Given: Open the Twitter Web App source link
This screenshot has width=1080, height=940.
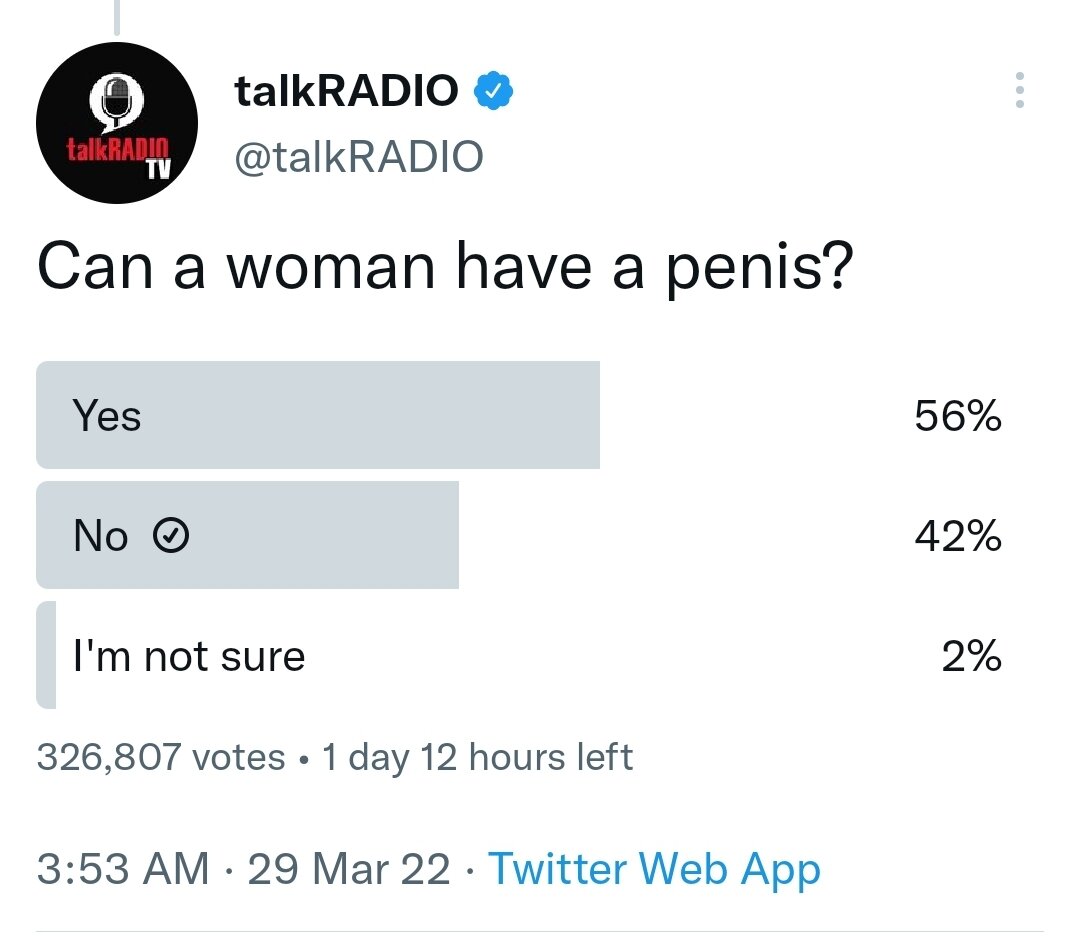Looking at the screenshot, I should pos(654,868).
